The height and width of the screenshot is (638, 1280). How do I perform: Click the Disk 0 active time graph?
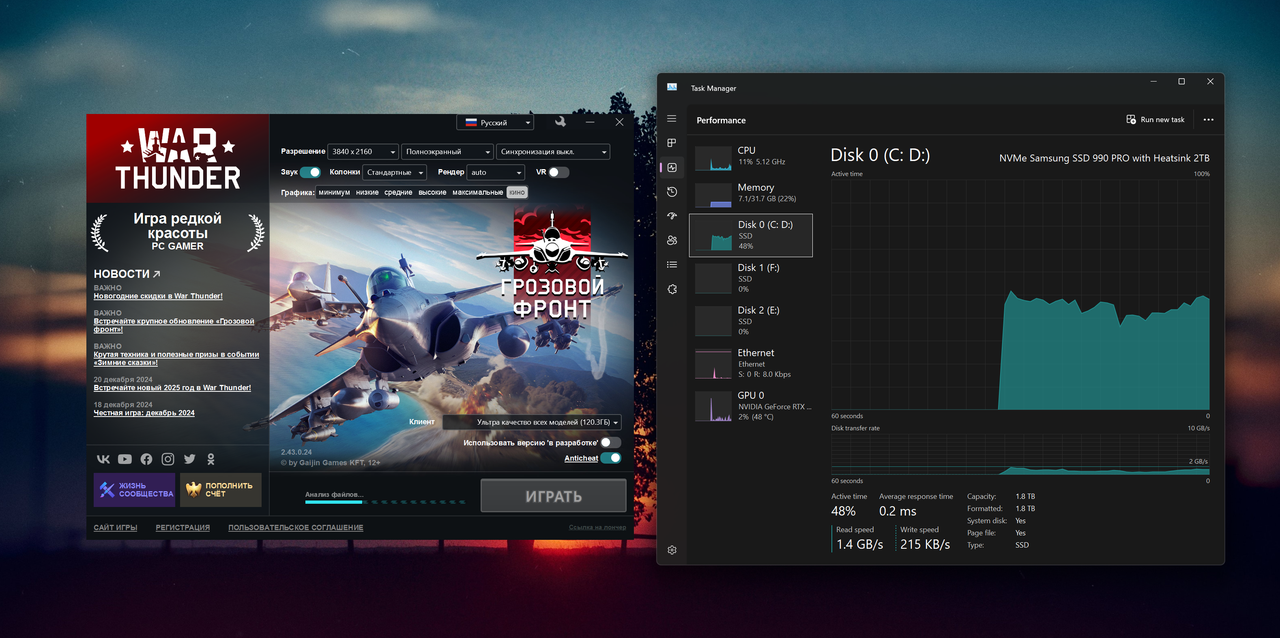[1020, 294]
